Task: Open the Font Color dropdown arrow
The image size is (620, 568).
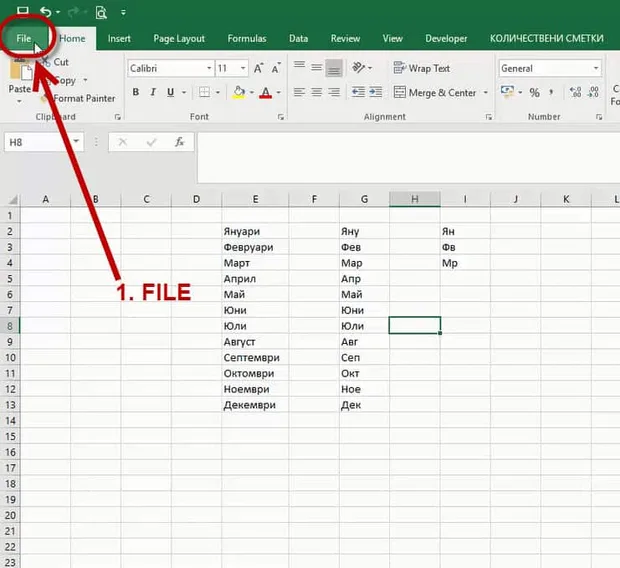Action: (x=279, y=93)
